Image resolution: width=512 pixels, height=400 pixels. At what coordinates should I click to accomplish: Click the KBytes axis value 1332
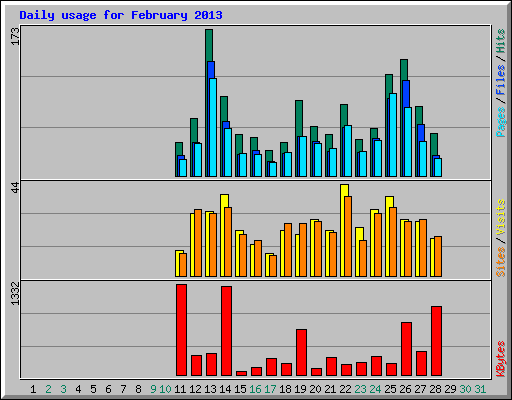(15, 294)
